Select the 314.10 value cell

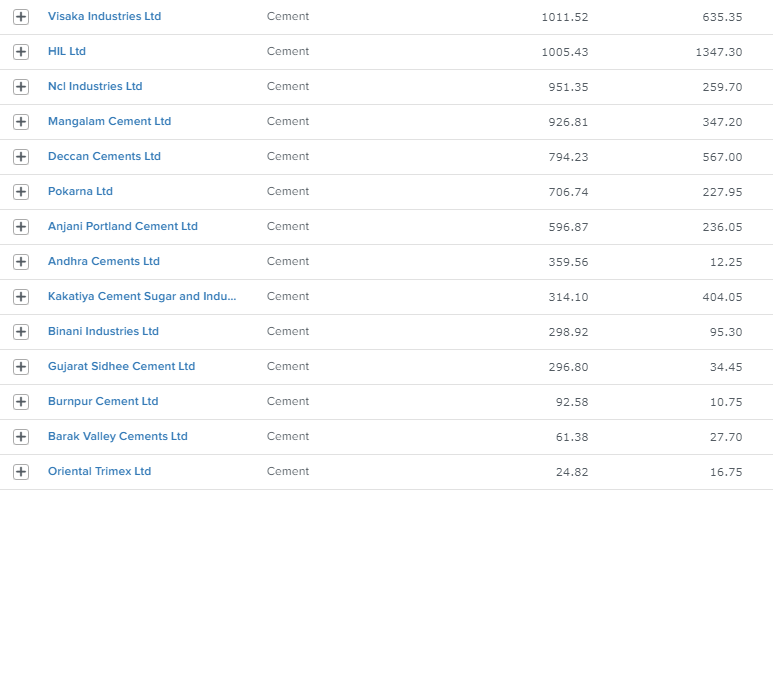tap(568, 297)
